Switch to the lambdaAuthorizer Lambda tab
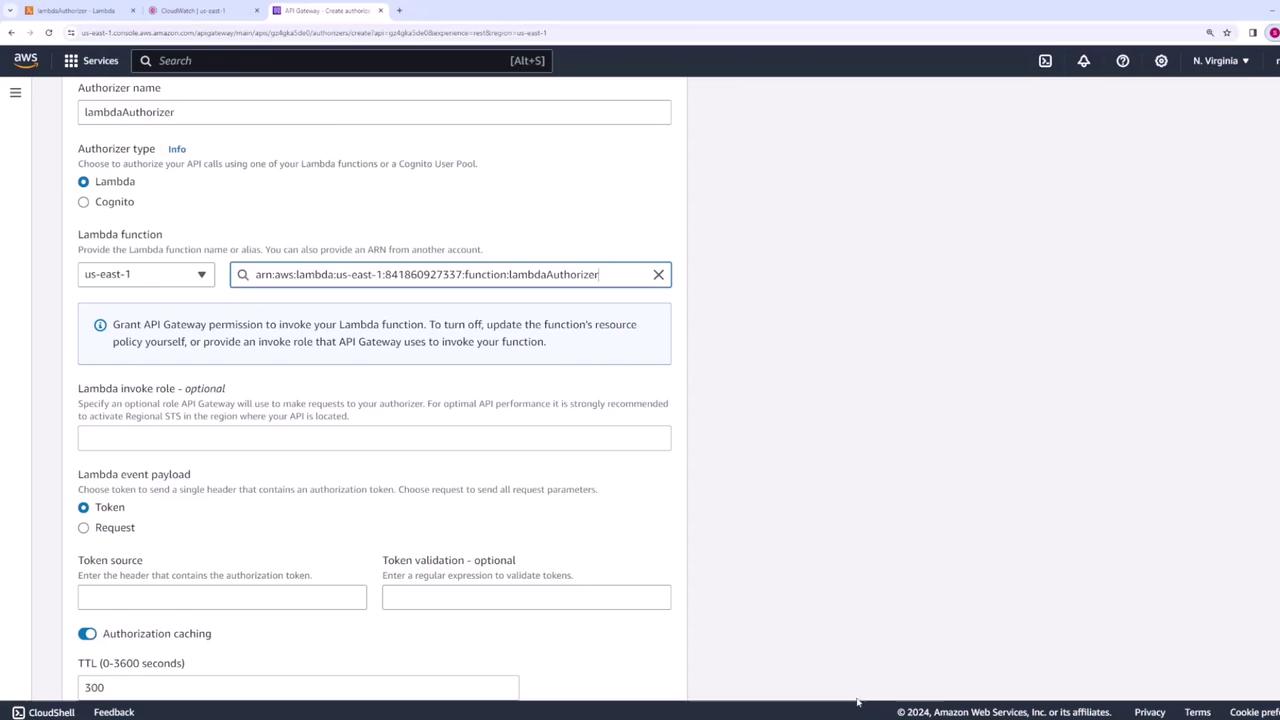 (x=77, y=11)
